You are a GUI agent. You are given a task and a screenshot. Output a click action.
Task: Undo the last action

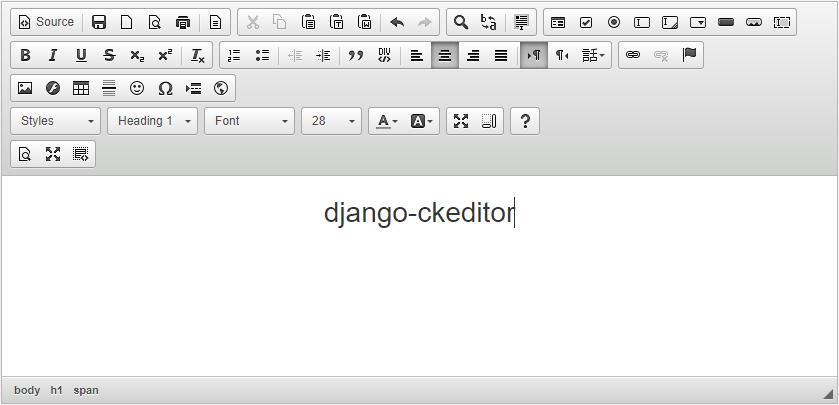pos(397,22)
